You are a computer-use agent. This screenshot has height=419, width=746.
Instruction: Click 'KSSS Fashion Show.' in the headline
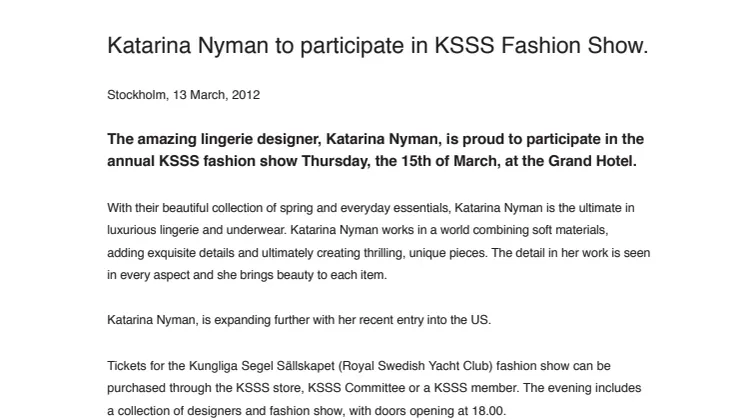(541, 46)
